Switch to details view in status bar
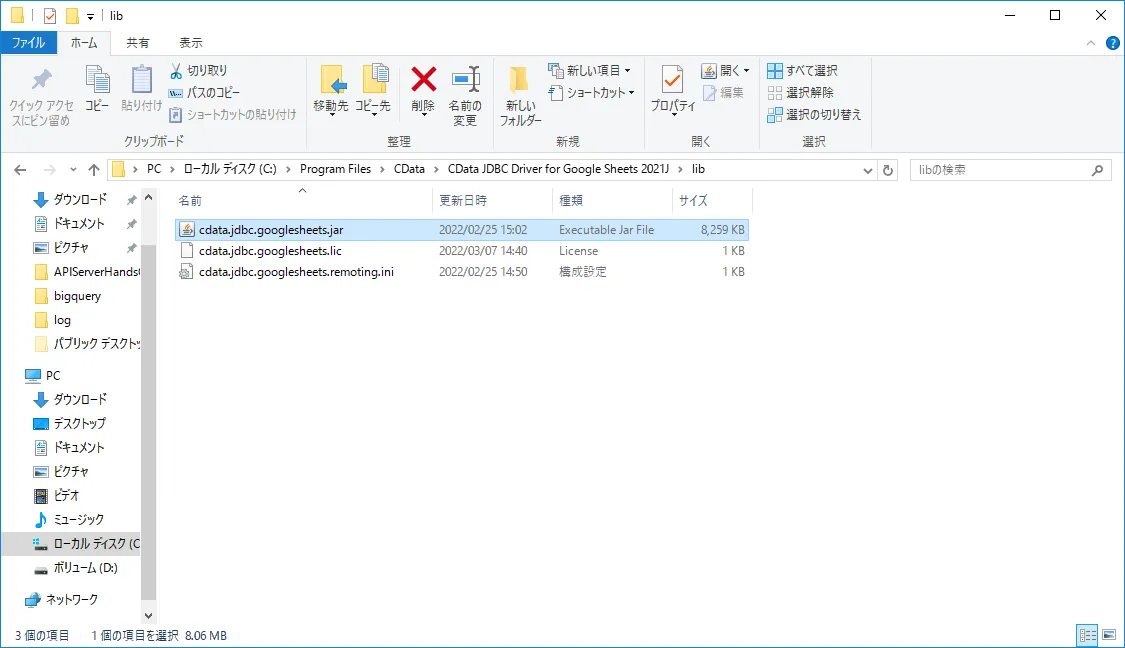This screenshot has height=648, width=1125. 1087,635
